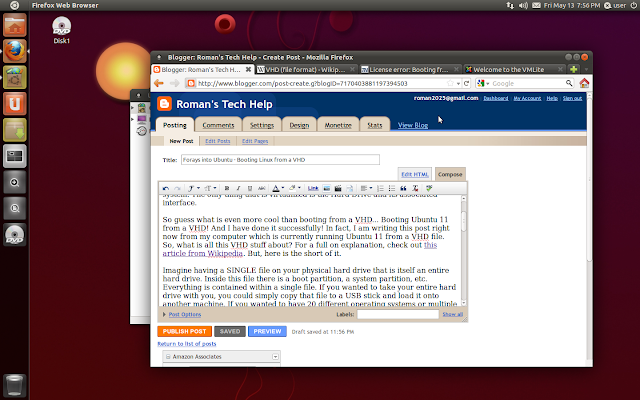Viewport: 640px width, 400px height.
Task: Expand Post Options
Action: click(184, 314)
